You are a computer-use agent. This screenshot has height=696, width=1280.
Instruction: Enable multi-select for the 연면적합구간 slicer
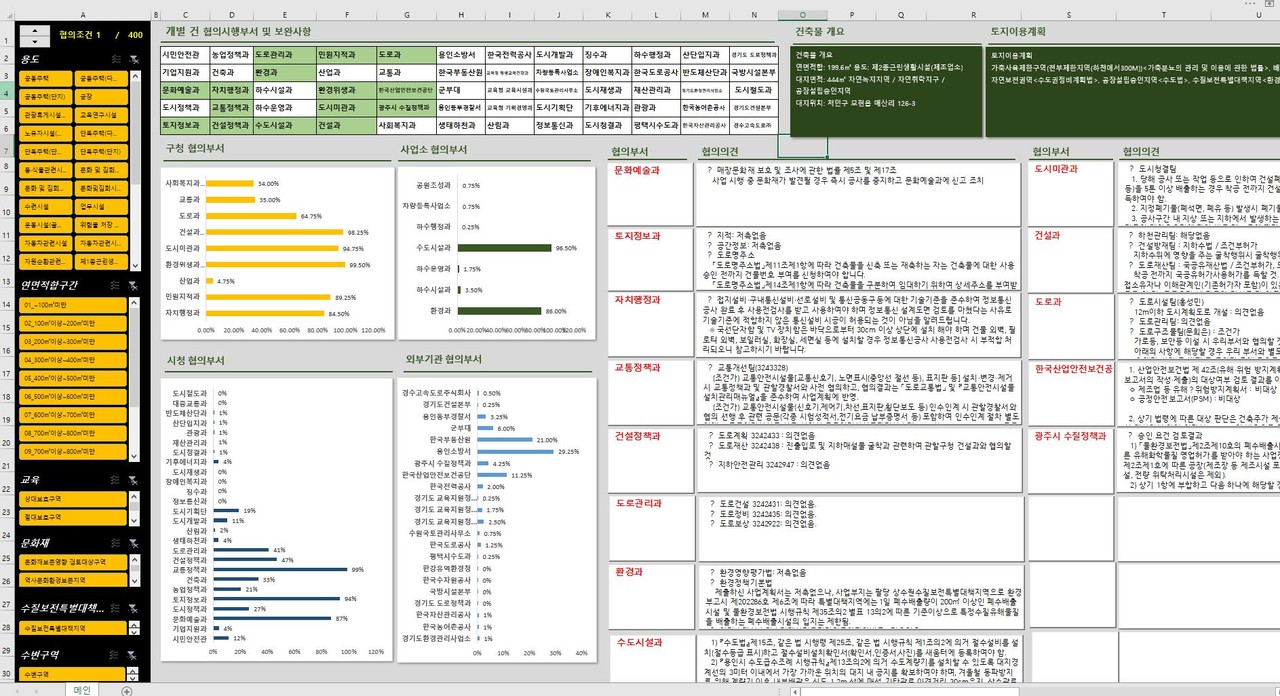point(115,284)
